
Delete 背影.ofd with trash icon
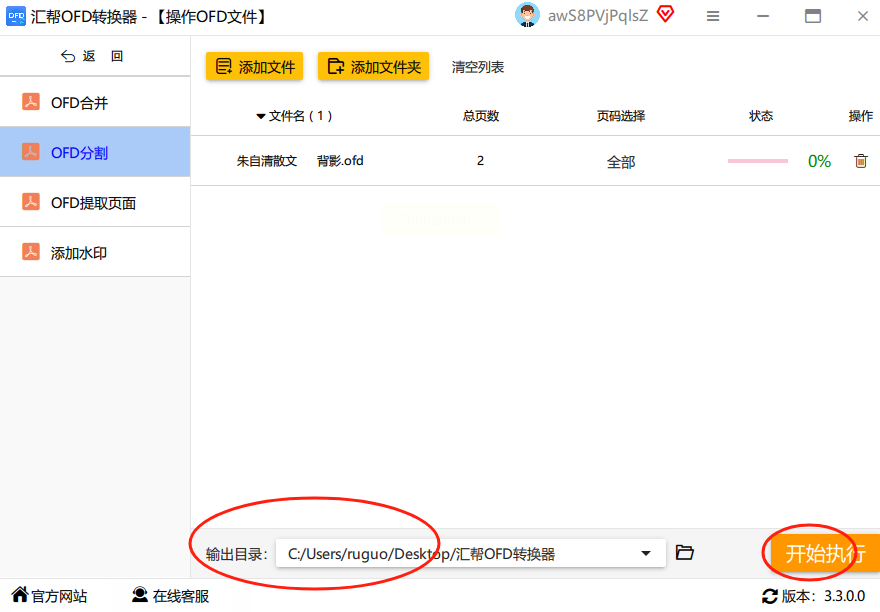click(x=860, y=161)
